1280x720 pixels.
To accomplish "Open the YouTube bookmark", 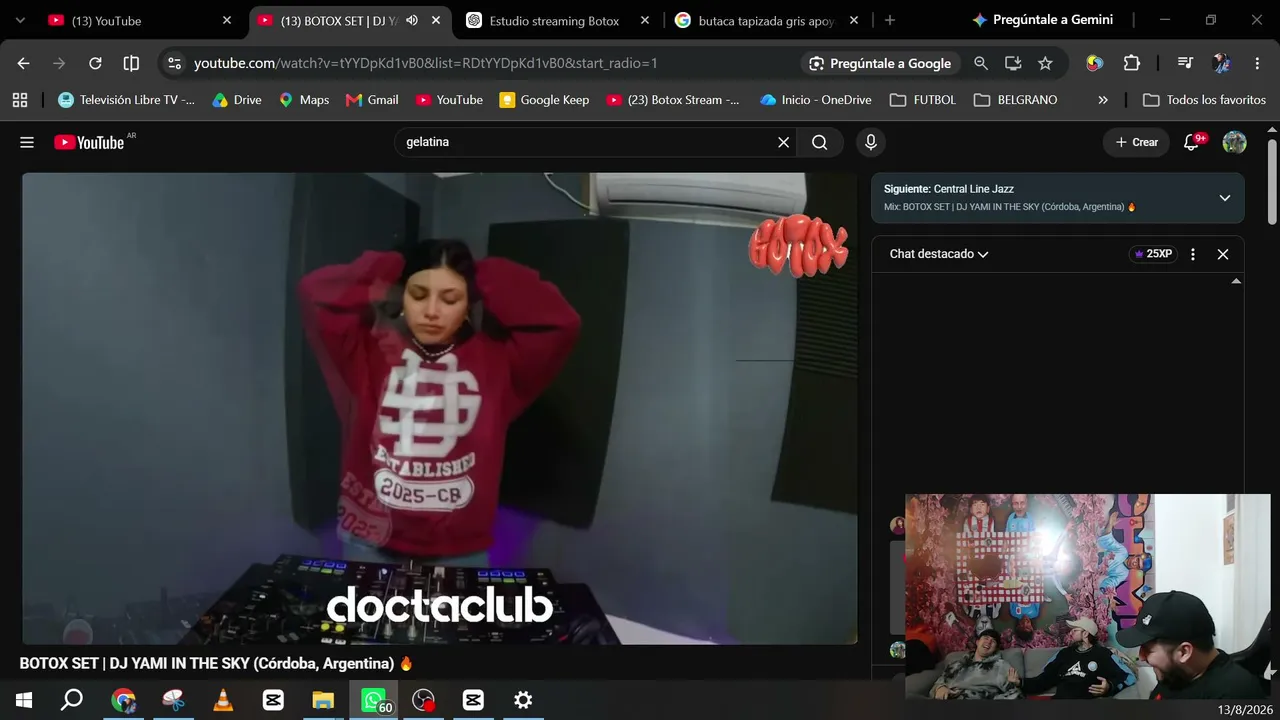I will (x=449, y=100).
